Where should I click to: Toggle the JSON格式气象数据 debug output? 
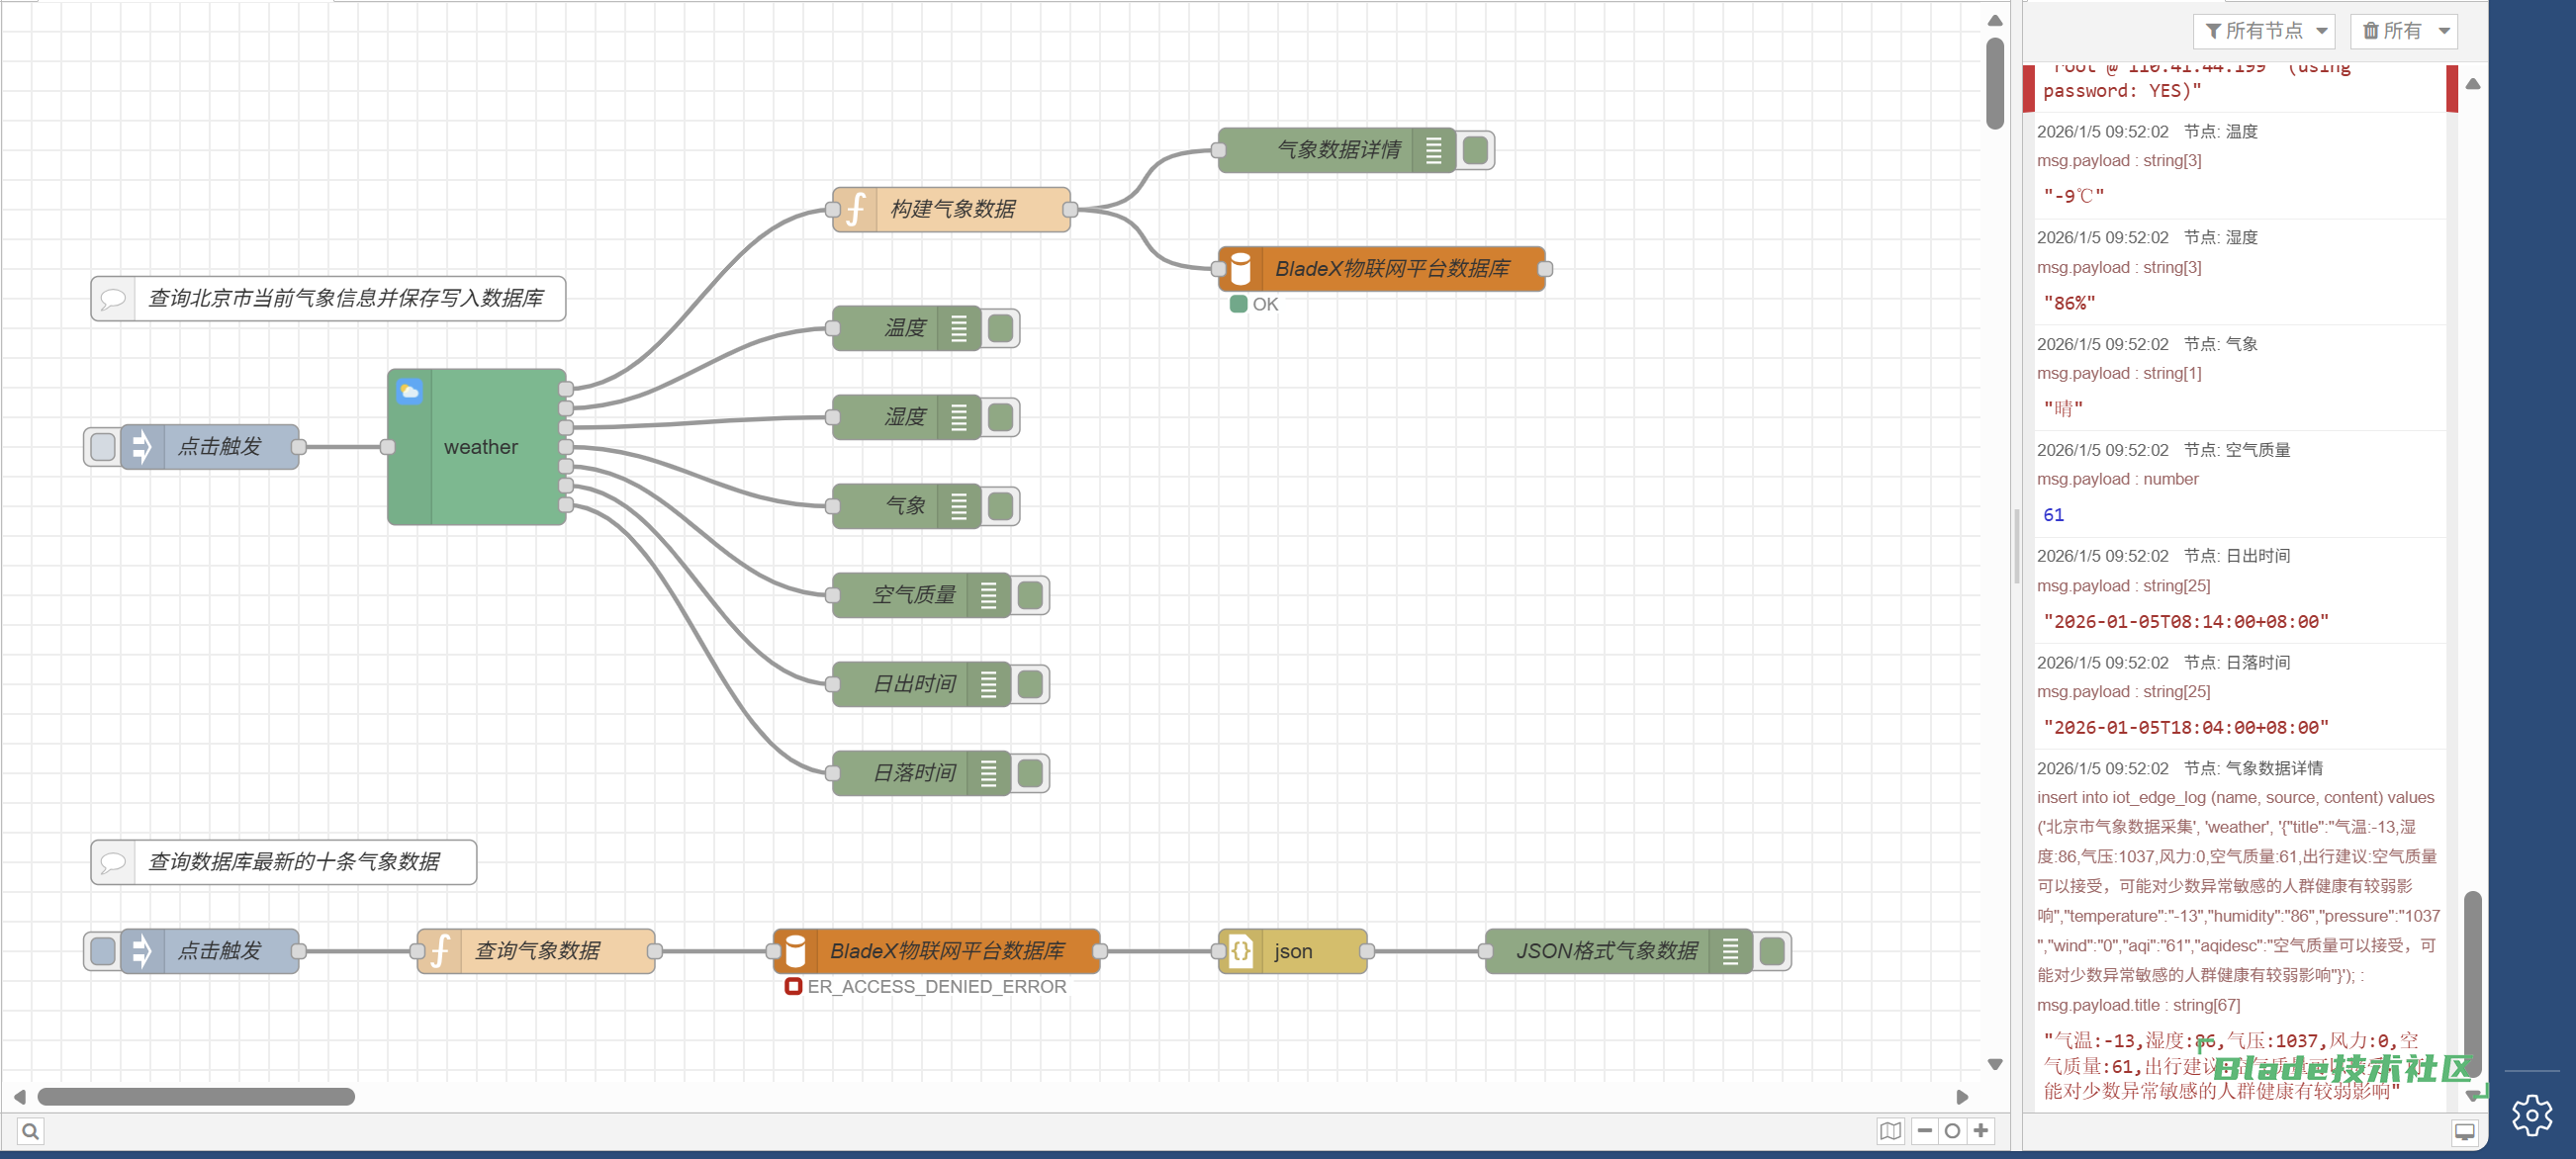1772,951
